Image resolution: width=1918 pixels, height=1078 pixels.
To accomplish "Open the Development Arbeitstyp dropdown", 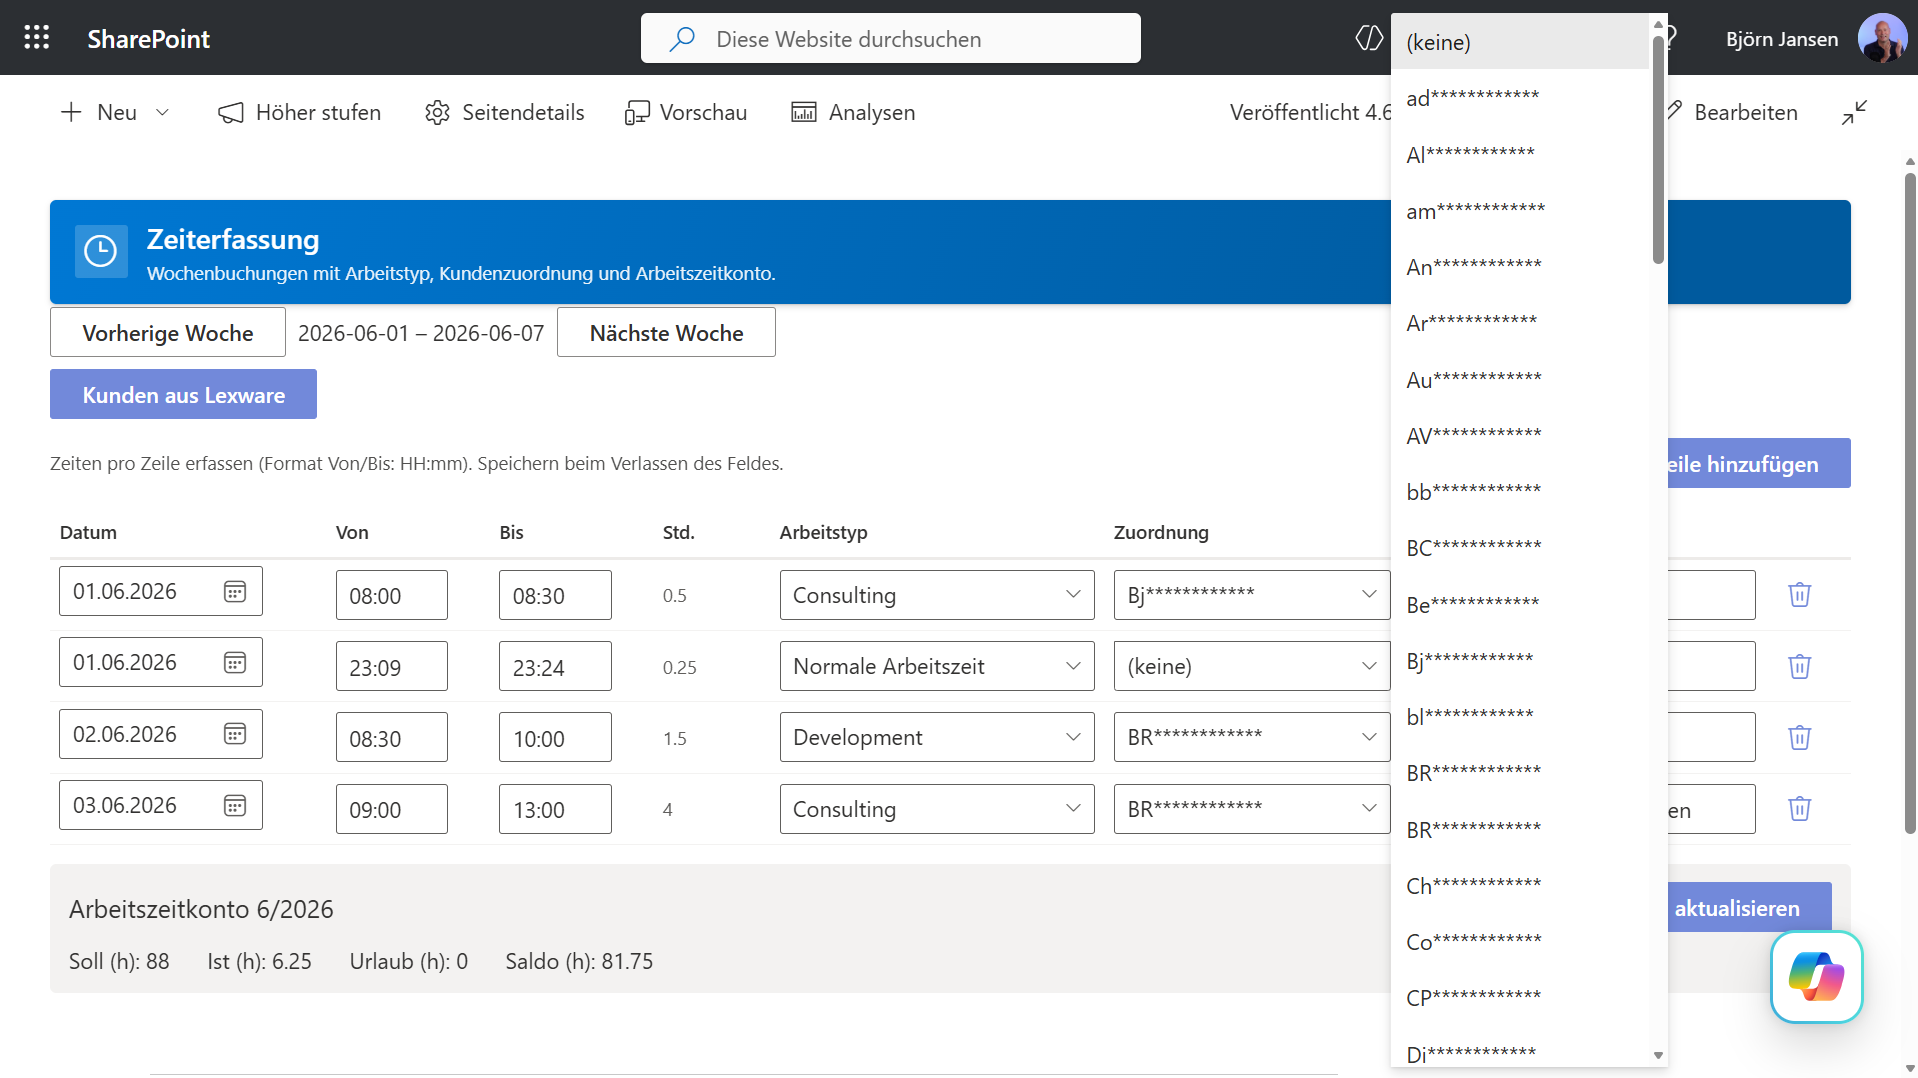I will (937, 737).
